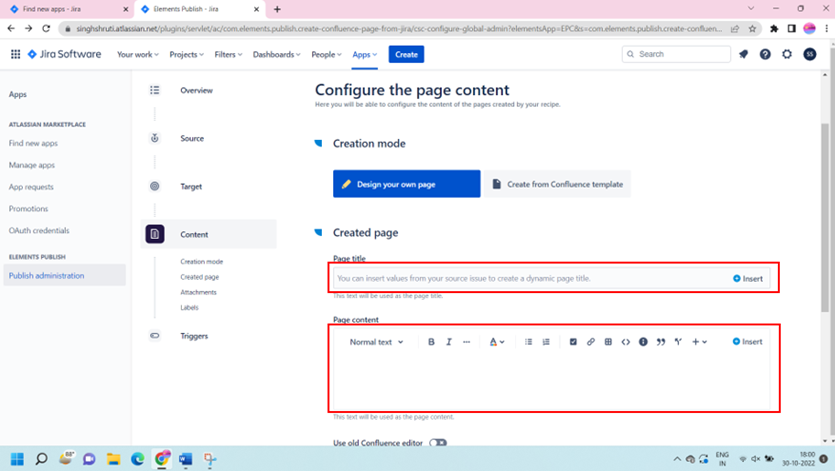The width and height of the screenshot is (835, 471).
Task: Click the blue Create button
Action: (406, 54)
